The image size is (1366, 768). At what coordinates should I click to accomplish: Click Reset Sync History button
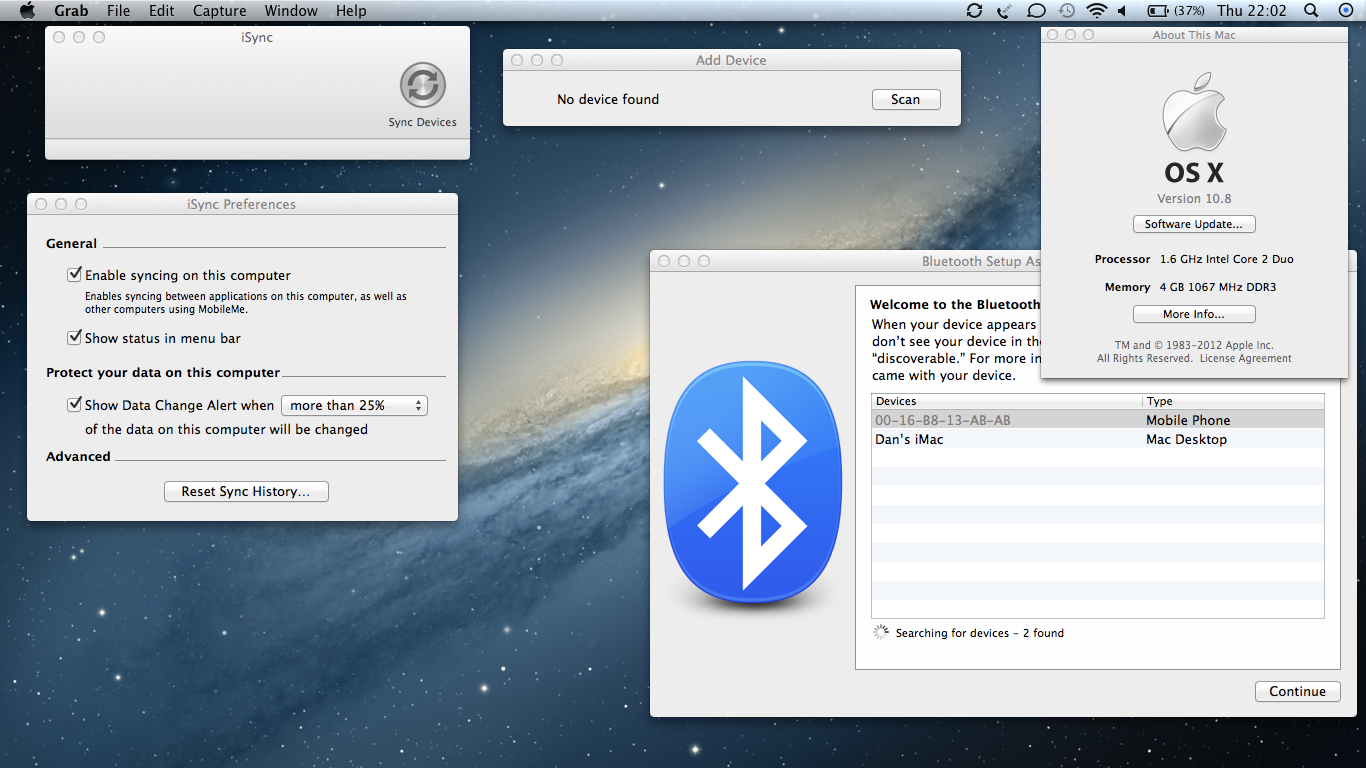pyautogui.click(x=246, y=491)
